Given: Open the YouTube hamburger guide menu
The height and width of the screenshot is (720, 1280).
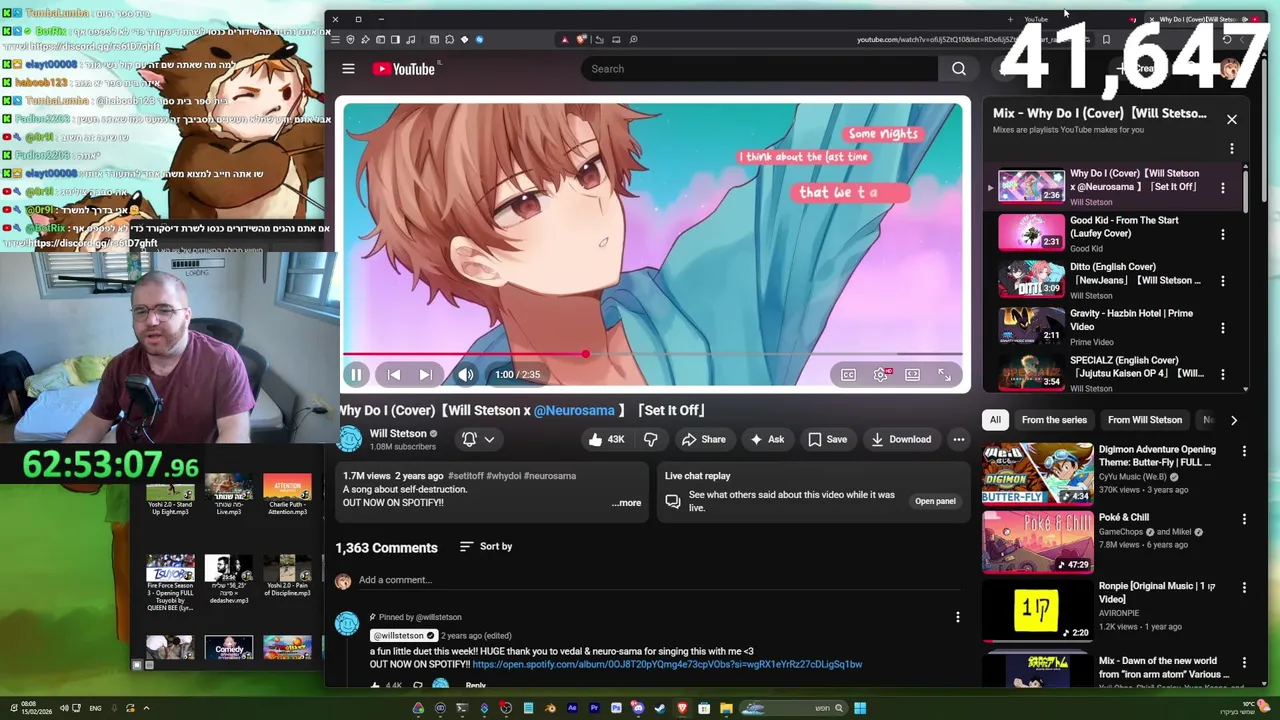Looking at the screenshot, I should [x=348, y=69].
